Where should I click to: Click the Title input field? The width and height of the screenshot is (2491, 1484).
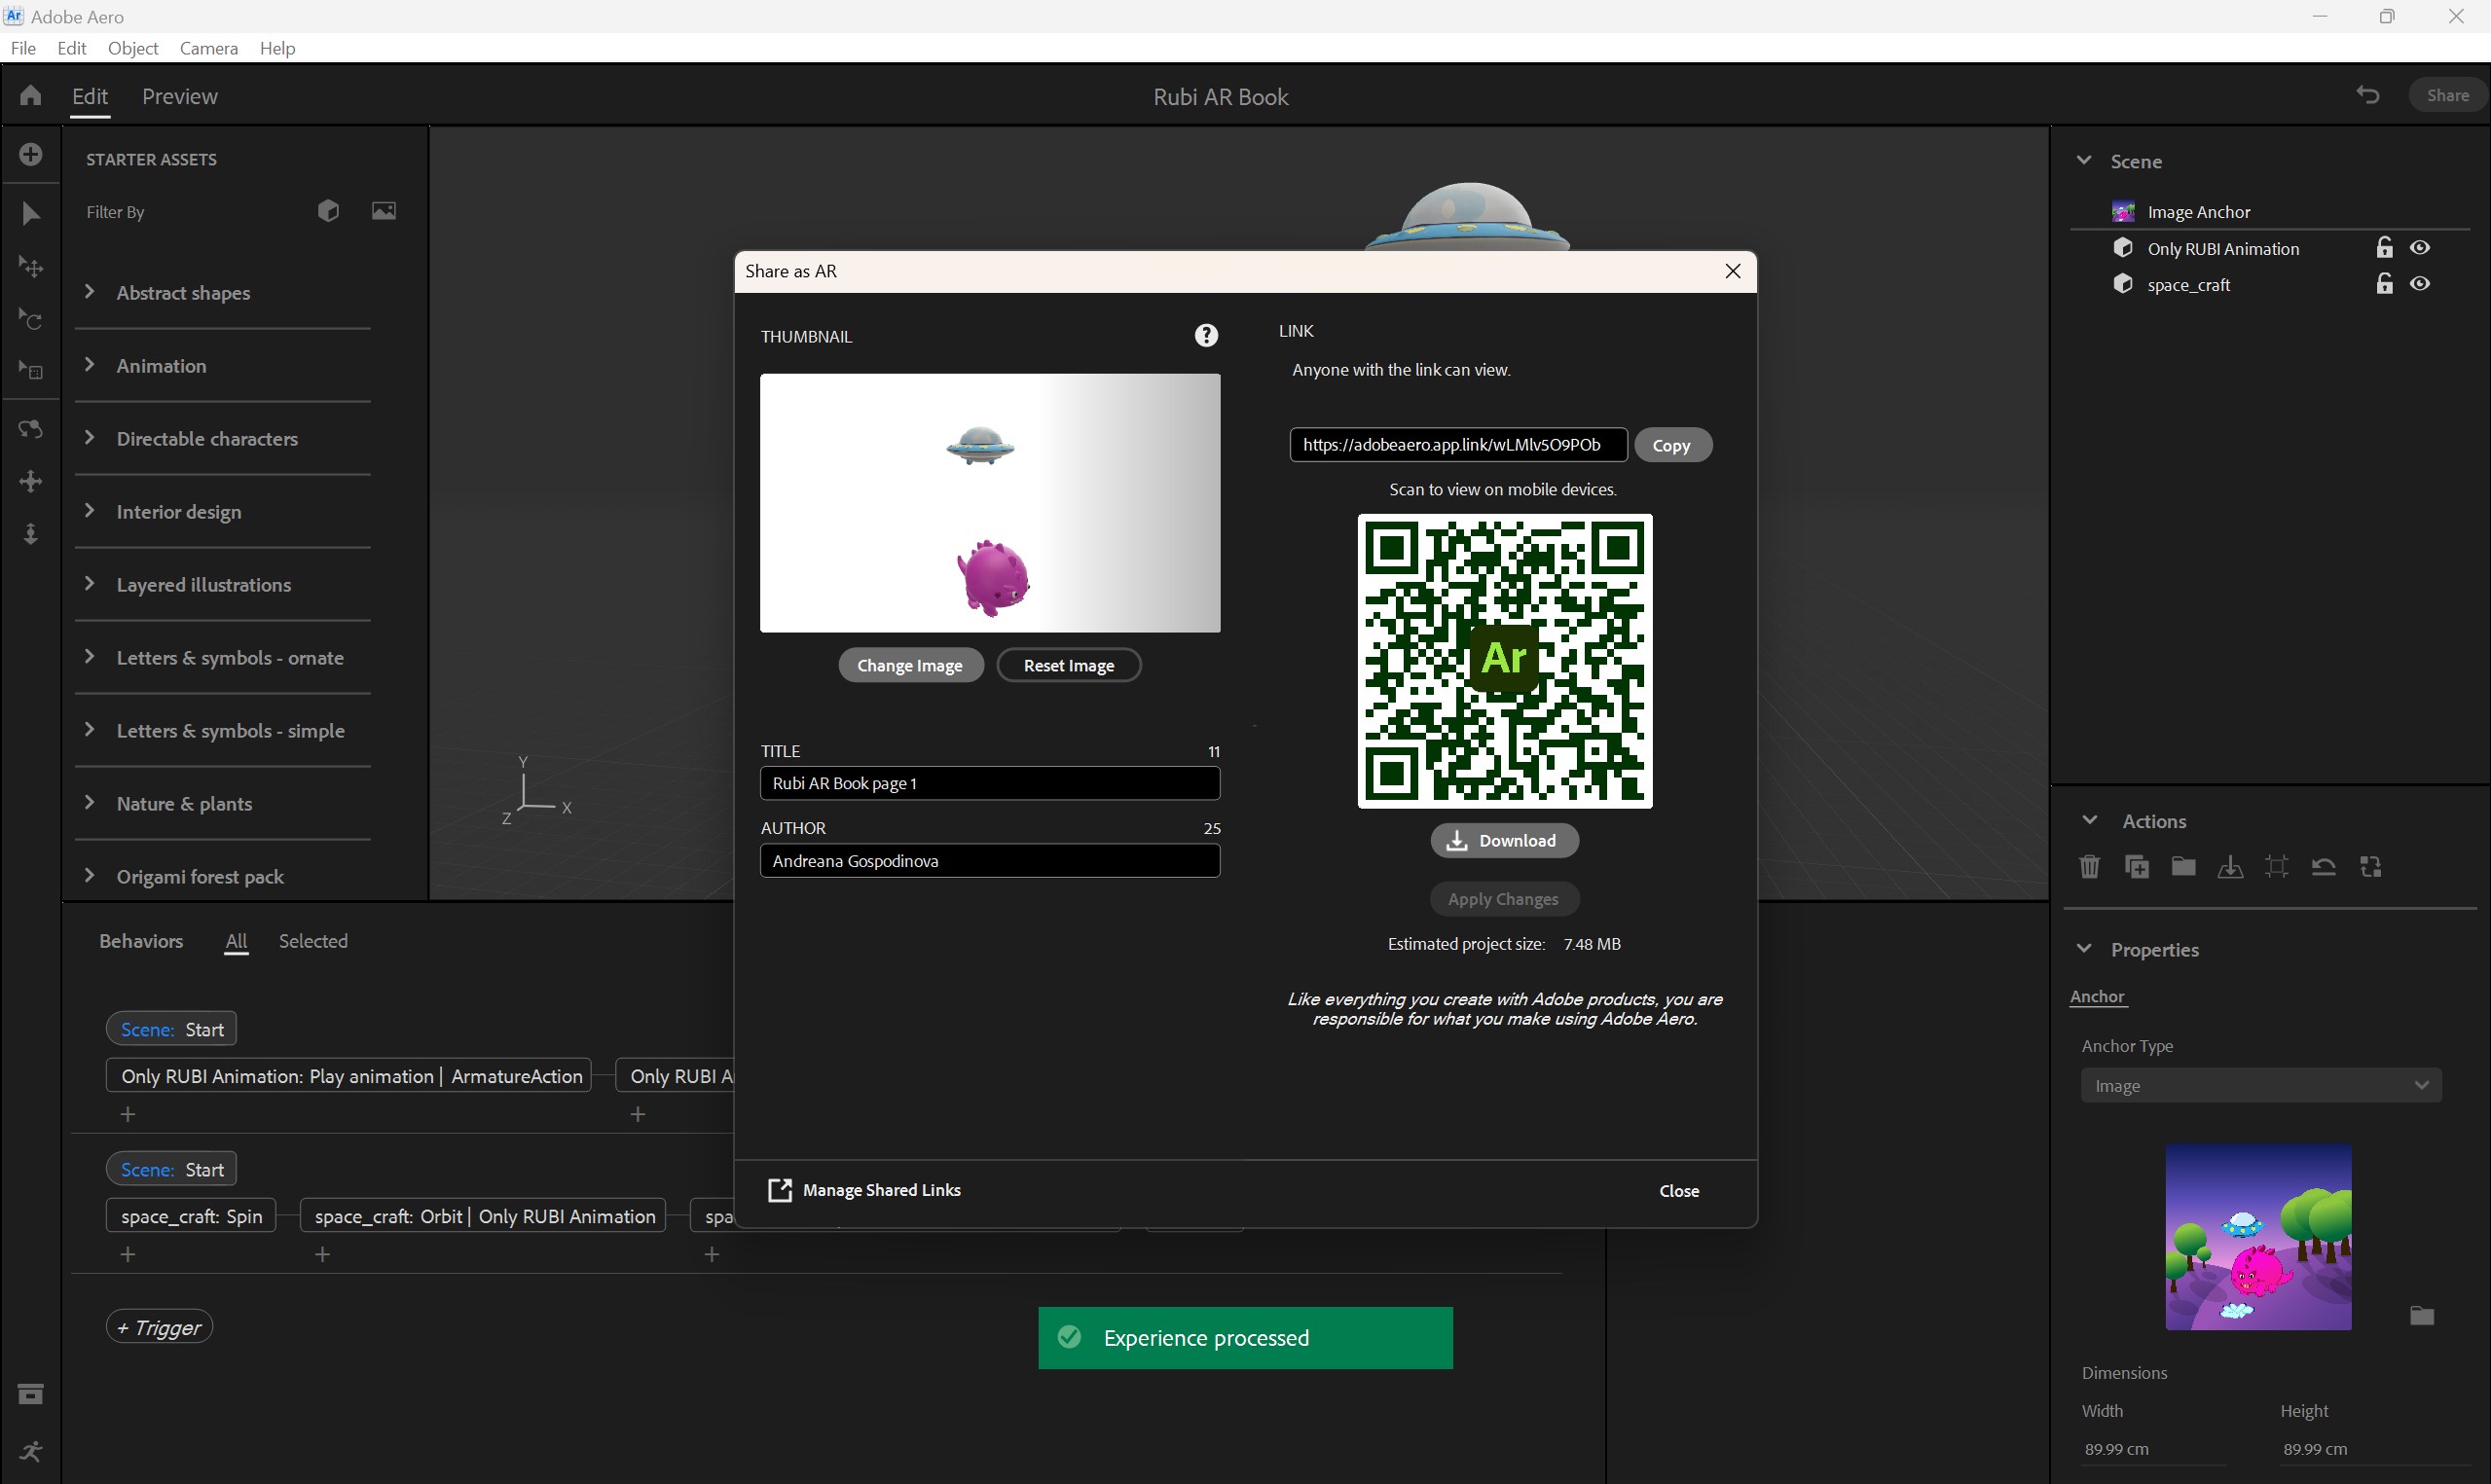(989, 782)
